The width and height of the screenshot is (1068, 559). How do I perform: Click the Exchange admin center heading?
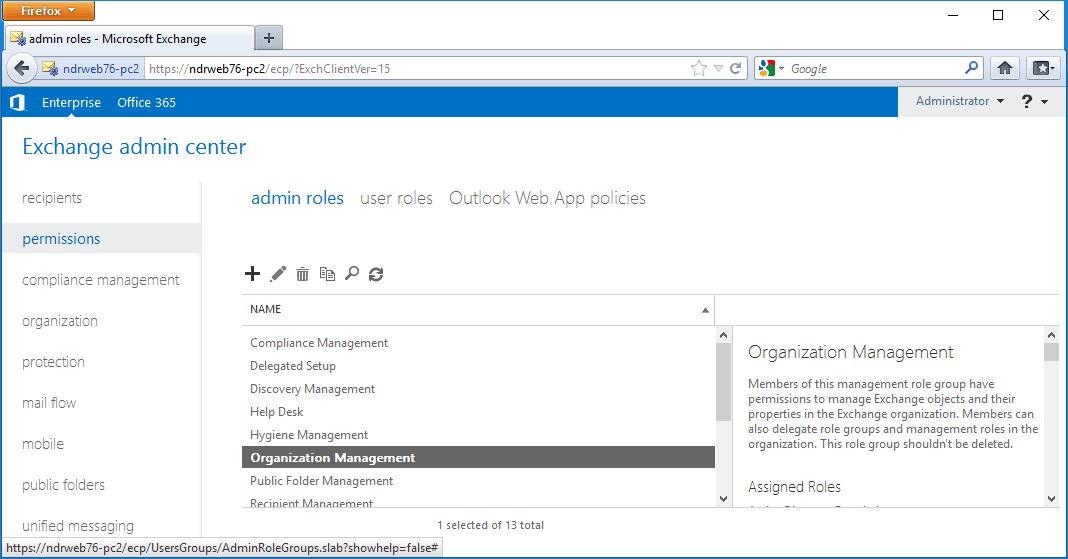coord(134,147)
